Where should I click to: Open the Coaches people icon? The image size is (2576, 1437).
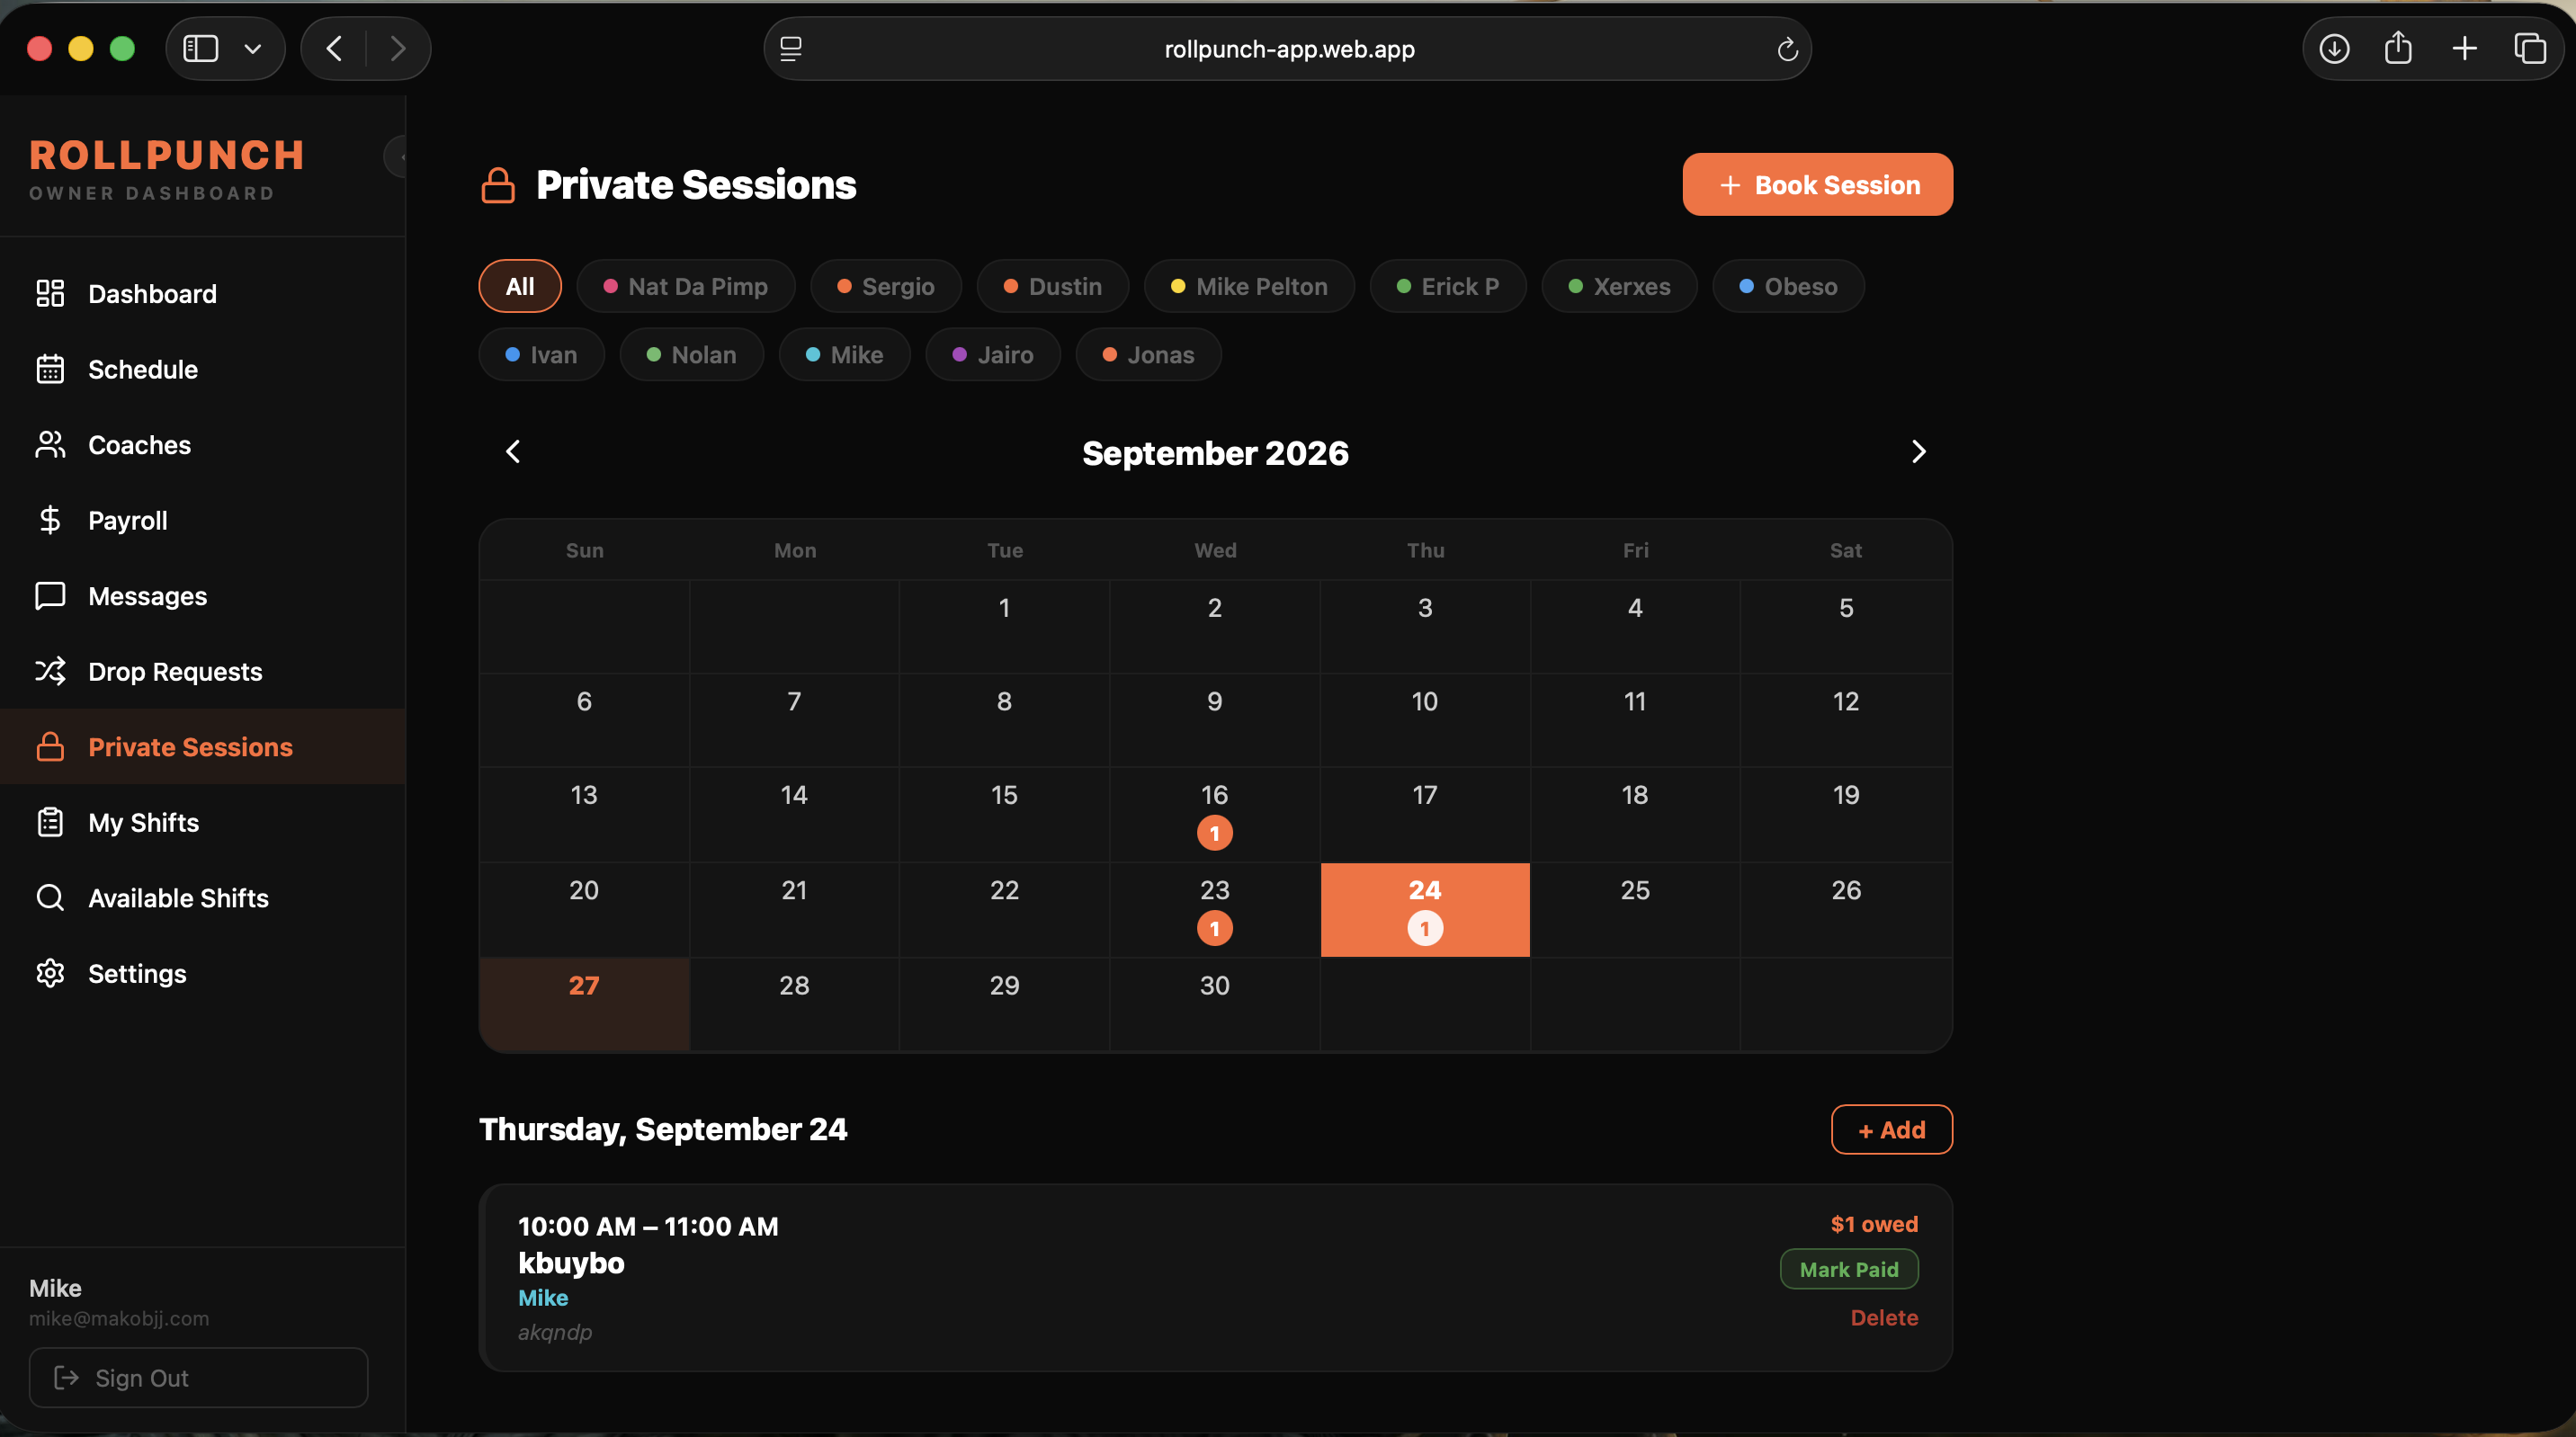[x=50, y=444]
